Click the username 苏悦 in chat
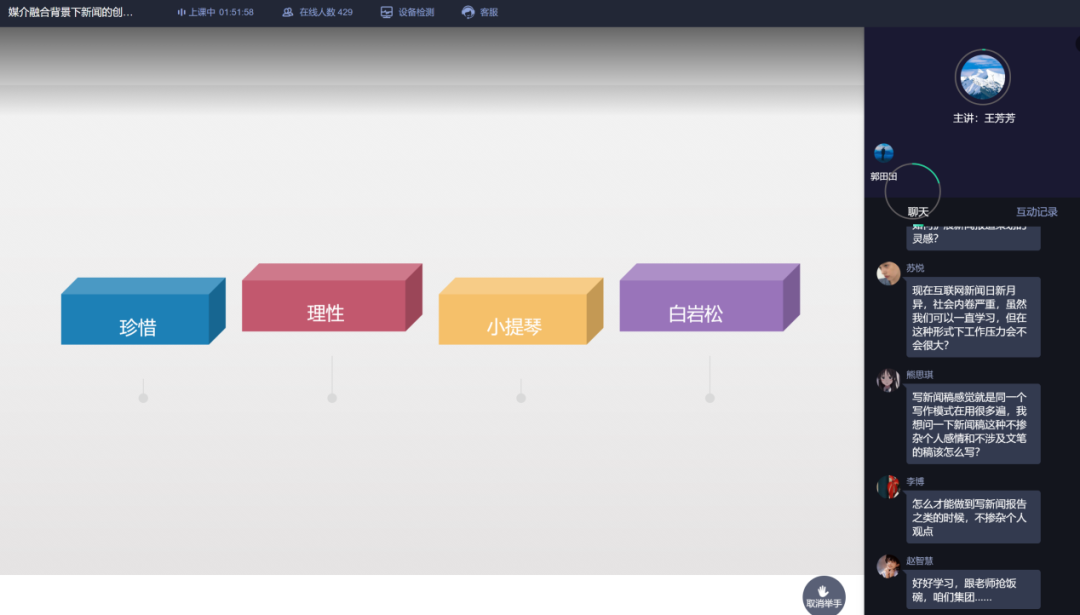Viewport: 1080px width, 615px height. (915, 268)
